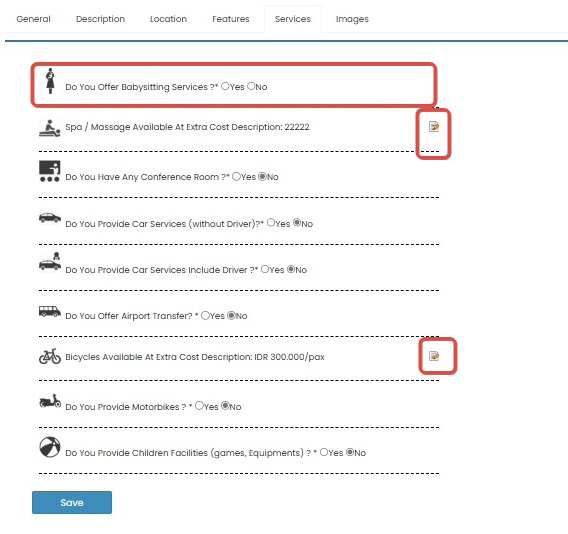The height and width of the screenshot is (534, 568).
Task: Set Car Services Include Driver to Yes
Action: coord(265,269)
